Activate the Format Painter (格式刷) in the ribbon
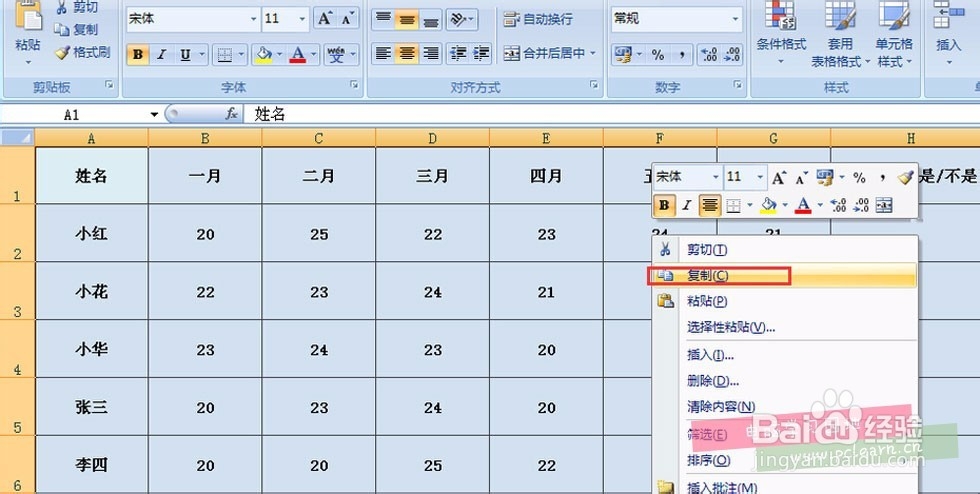 tap(82, 53)
